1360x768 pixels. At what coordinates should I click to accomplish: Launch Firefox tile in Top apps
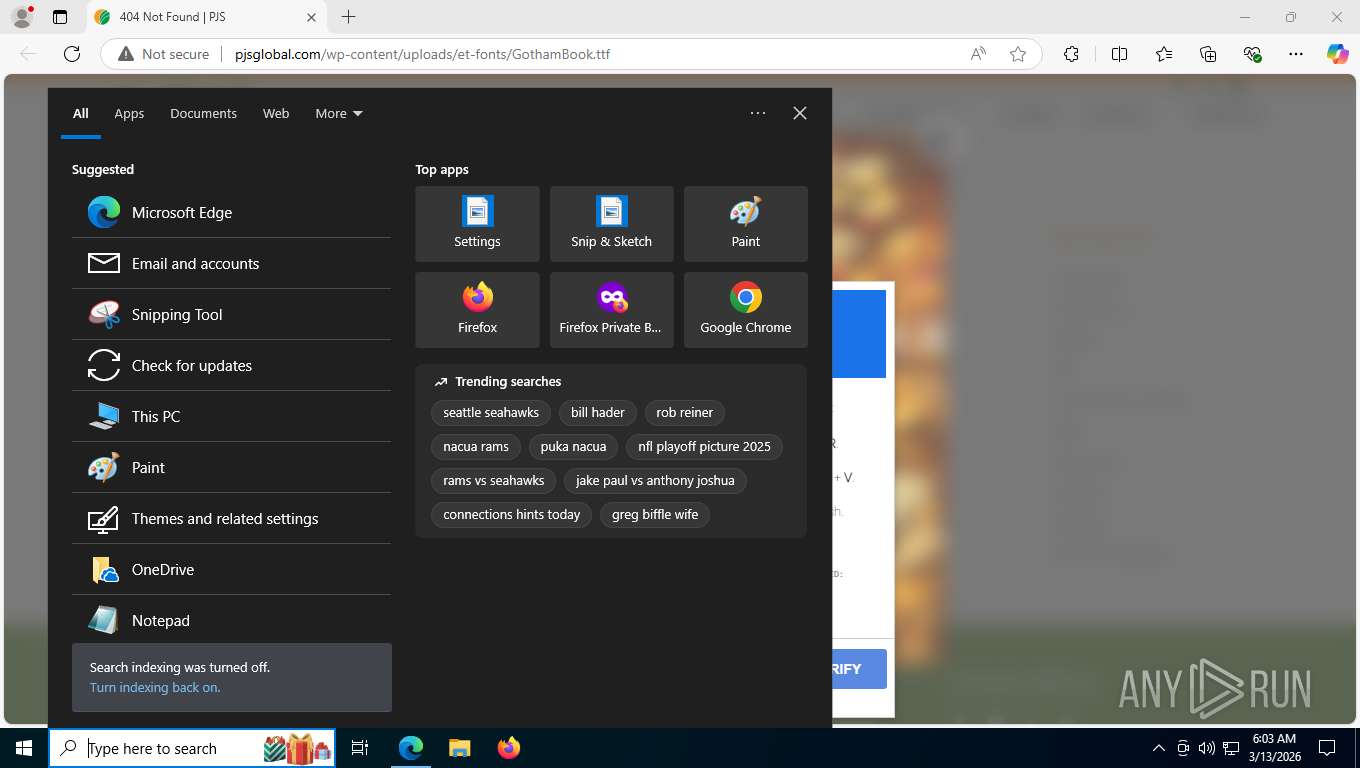pos(477,310)
